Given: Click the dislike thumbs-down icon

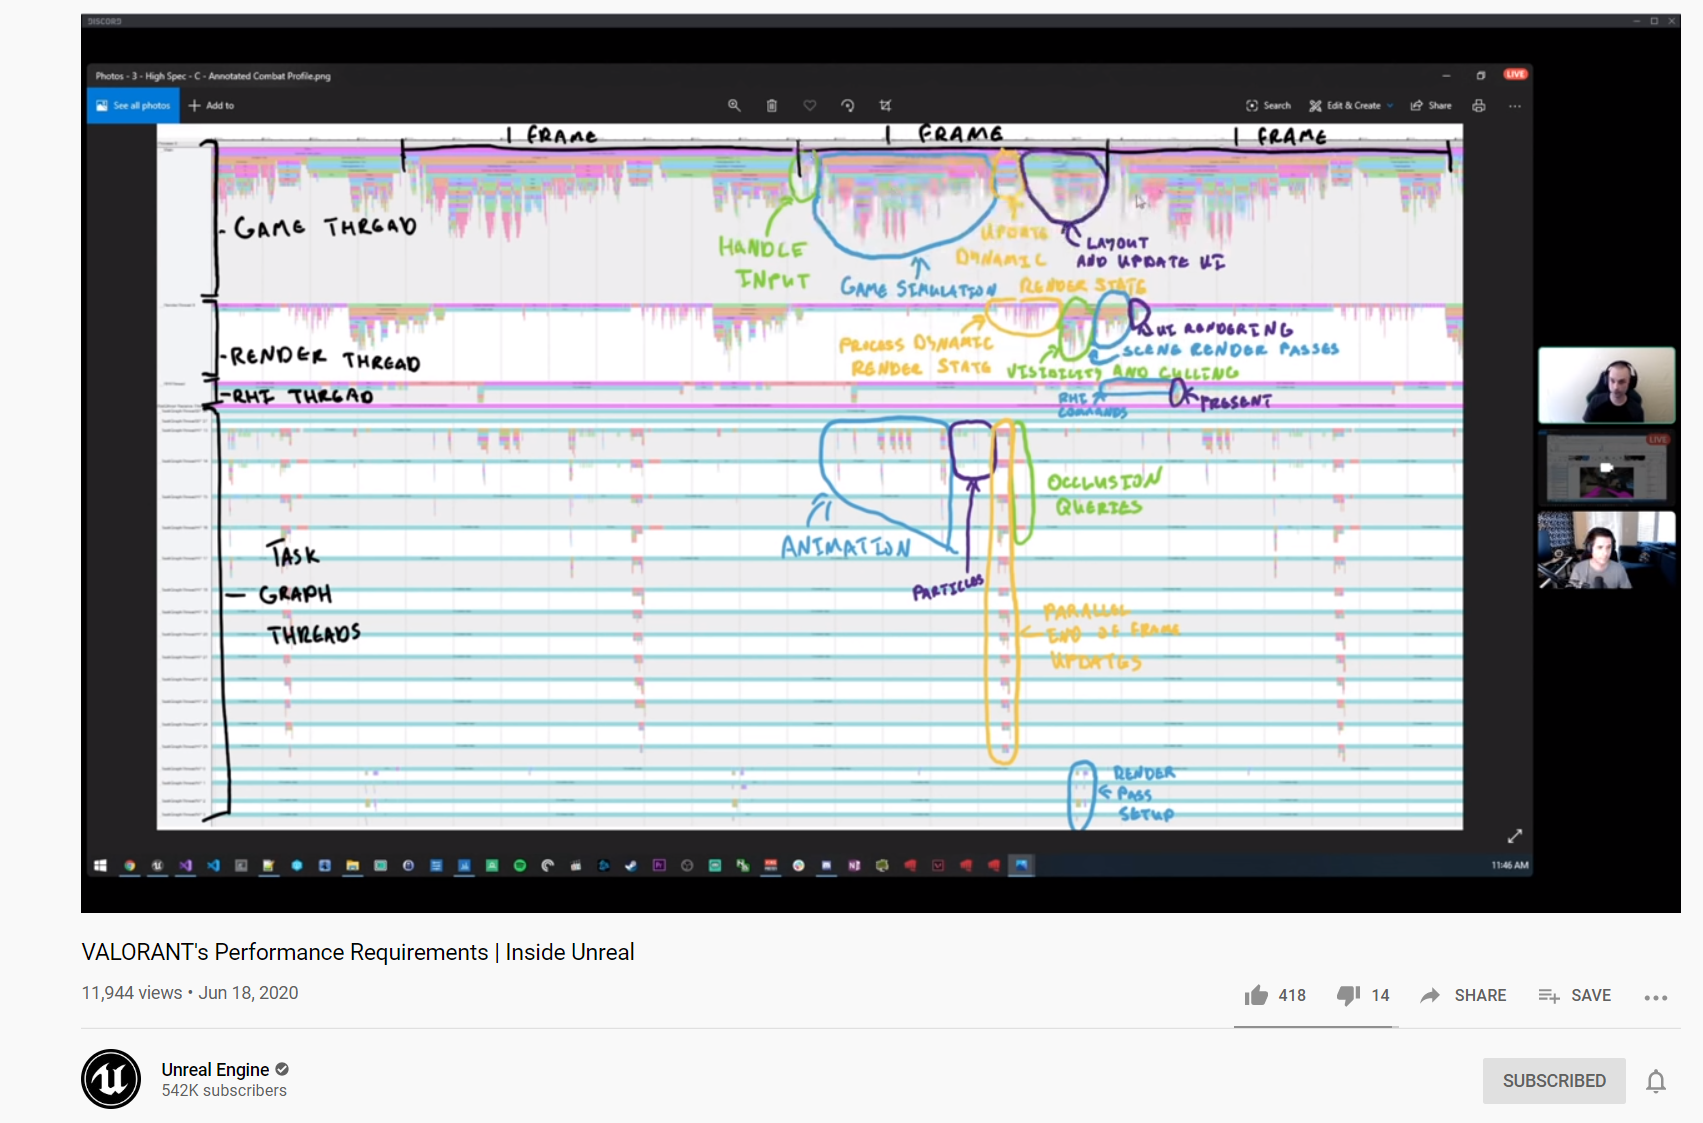Looking at the screenshot, I should (1348, 995).
